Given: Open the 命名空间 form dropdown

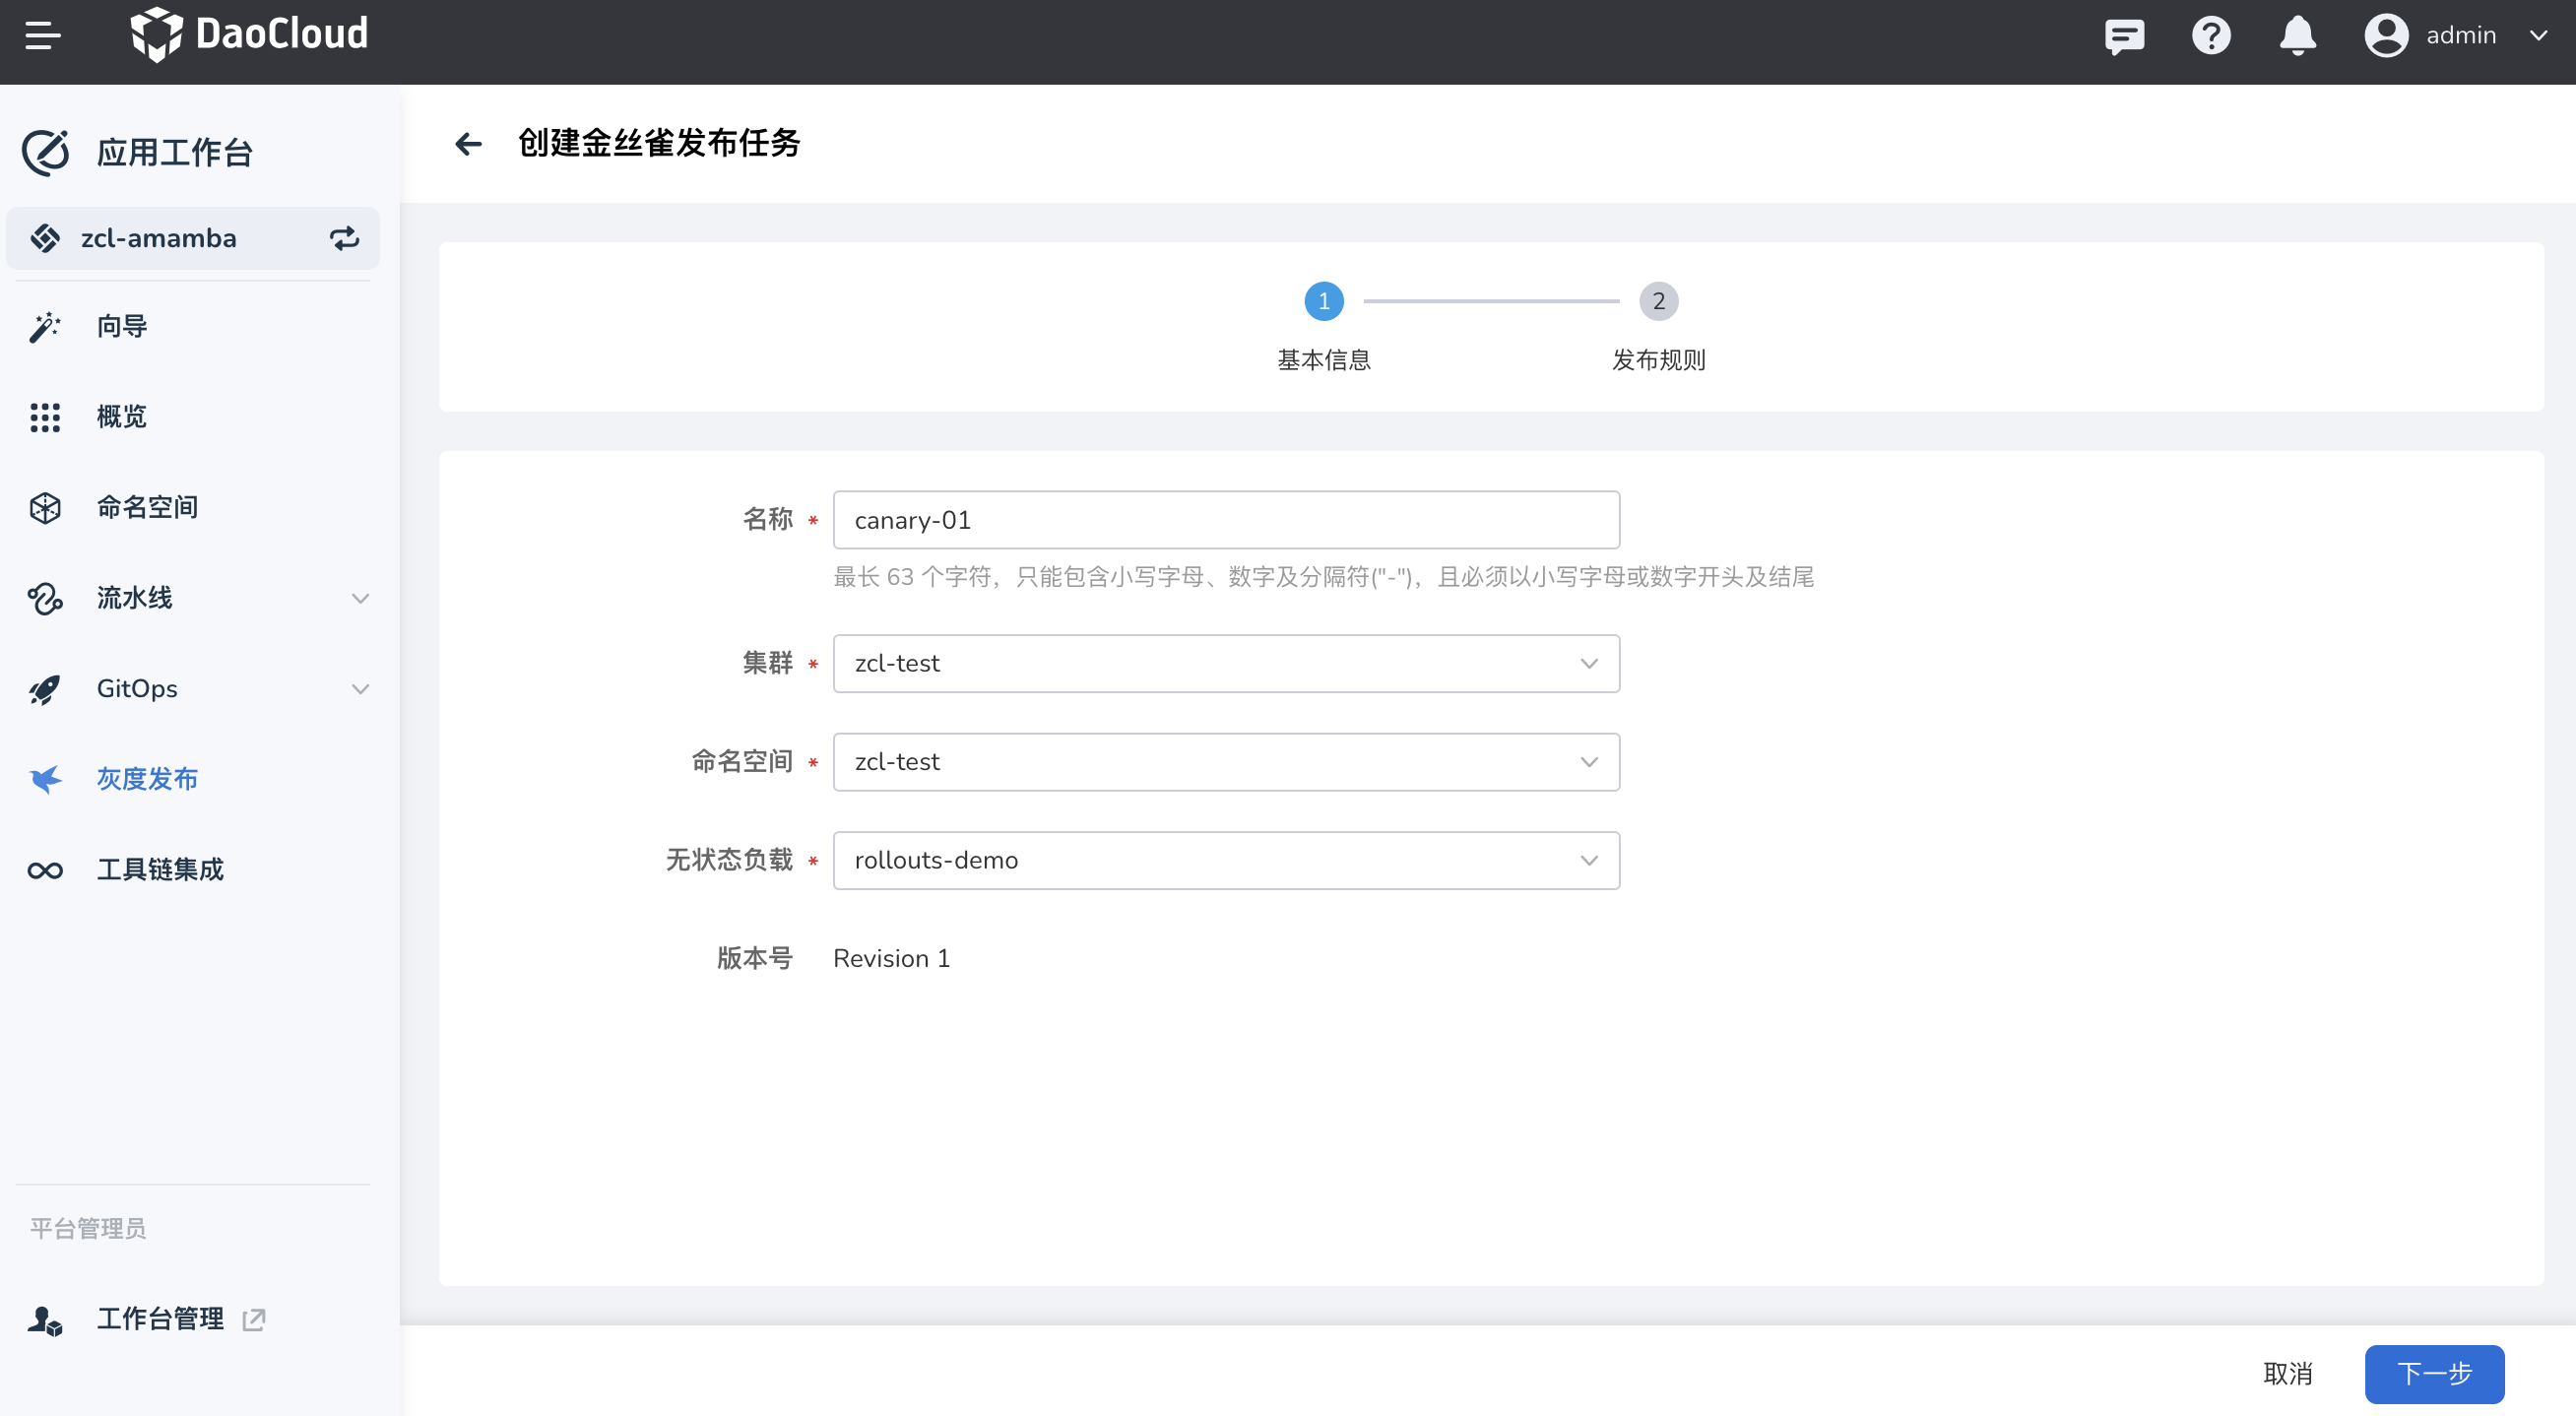Looking at the screenshot, I should pyautogui.click(x=1226, y=762).
